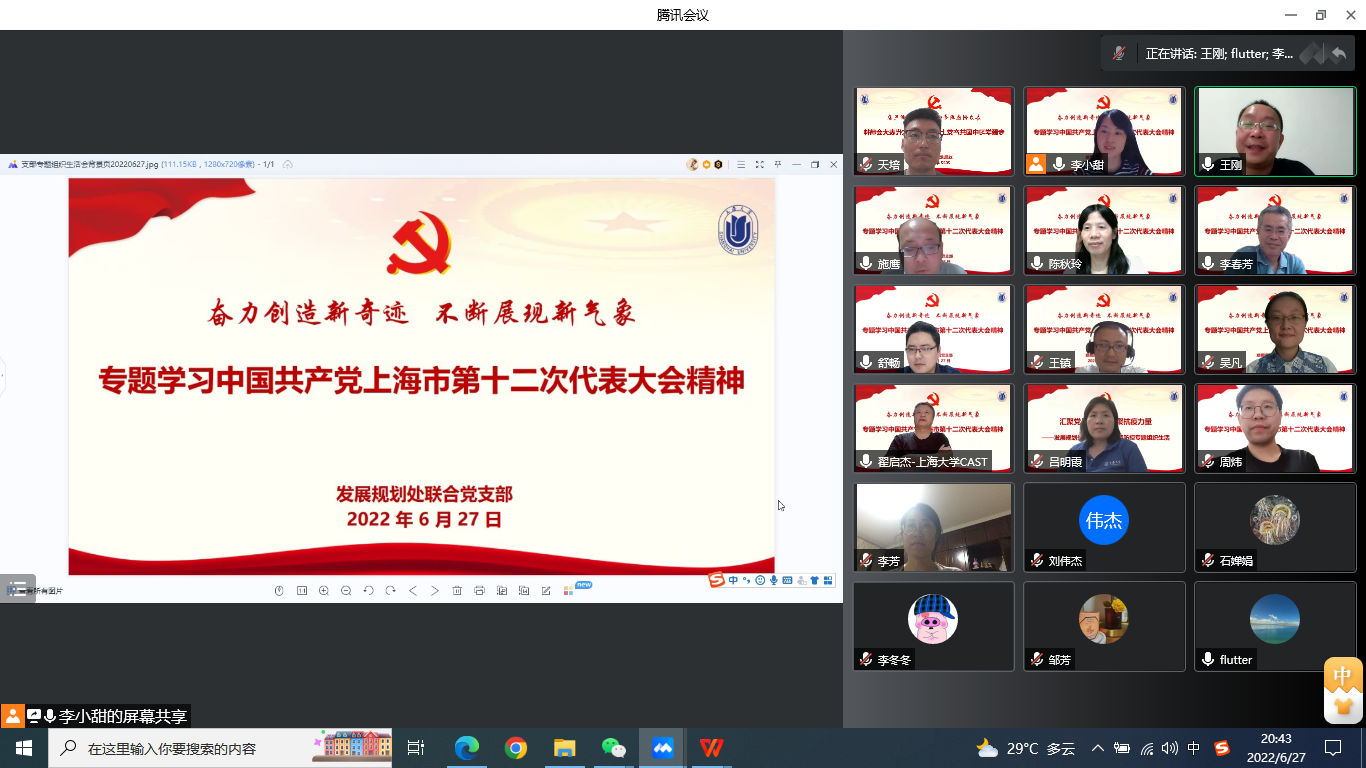Pick 吴凡's participant video
This screenshot has height=768, width=1366.
click(1275, 329)
